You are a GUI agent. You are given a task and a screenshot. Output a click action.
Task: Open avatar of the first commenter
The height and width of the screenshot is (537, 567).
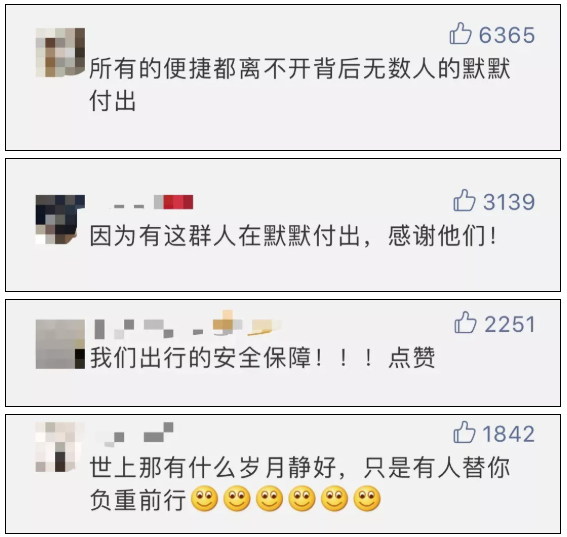tap(60, 52)
